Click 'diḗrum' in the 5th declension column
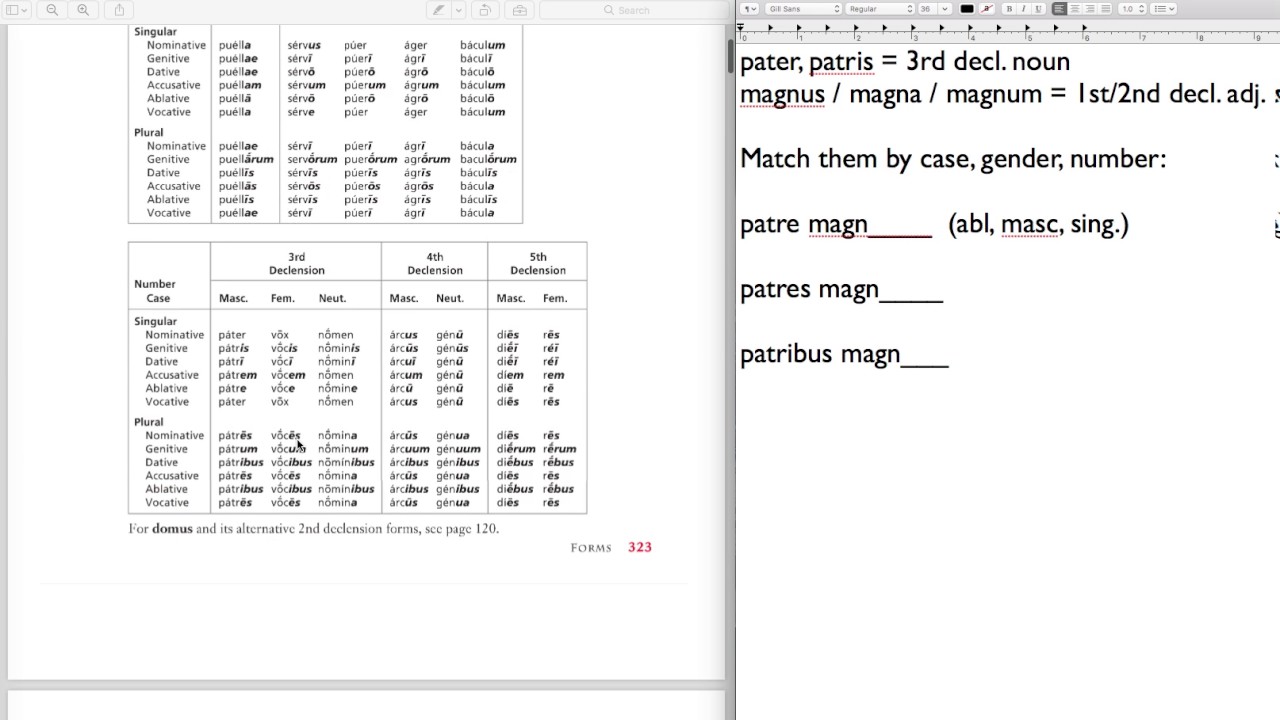1280x720 pixels. click(517, 449)
